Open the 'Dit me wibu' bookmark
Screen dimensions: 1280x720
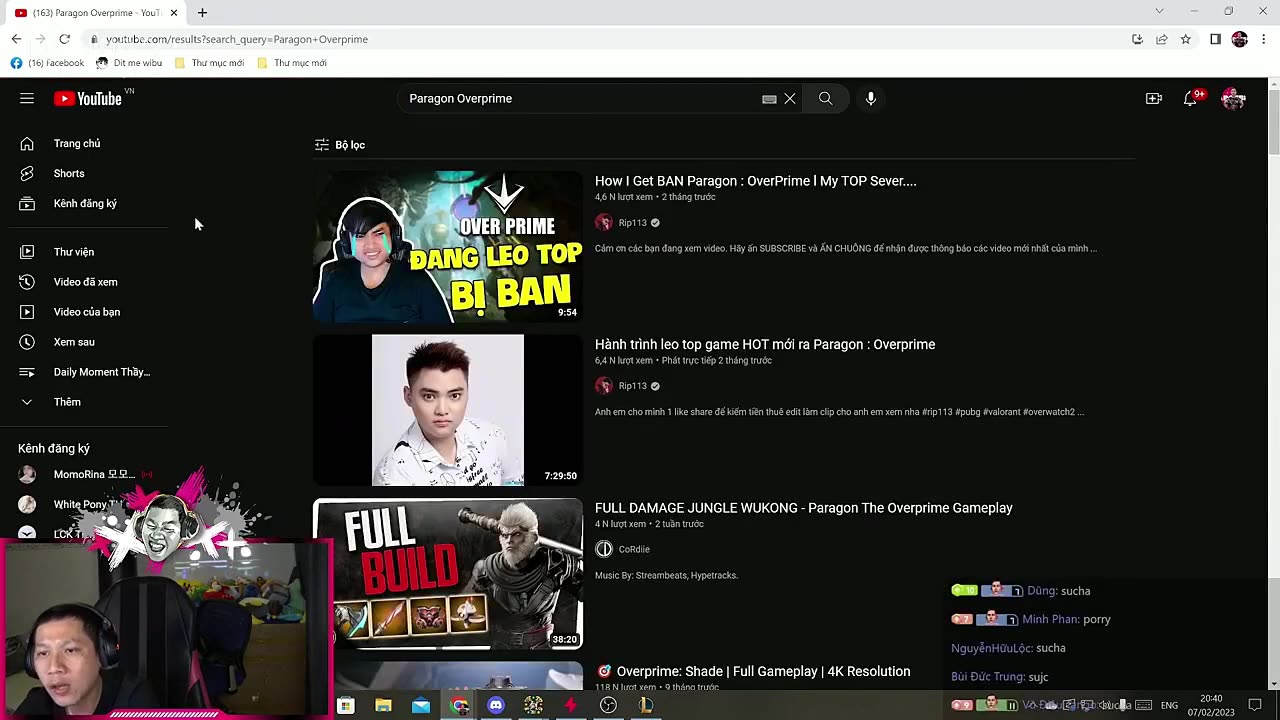(x=129, y=63)
